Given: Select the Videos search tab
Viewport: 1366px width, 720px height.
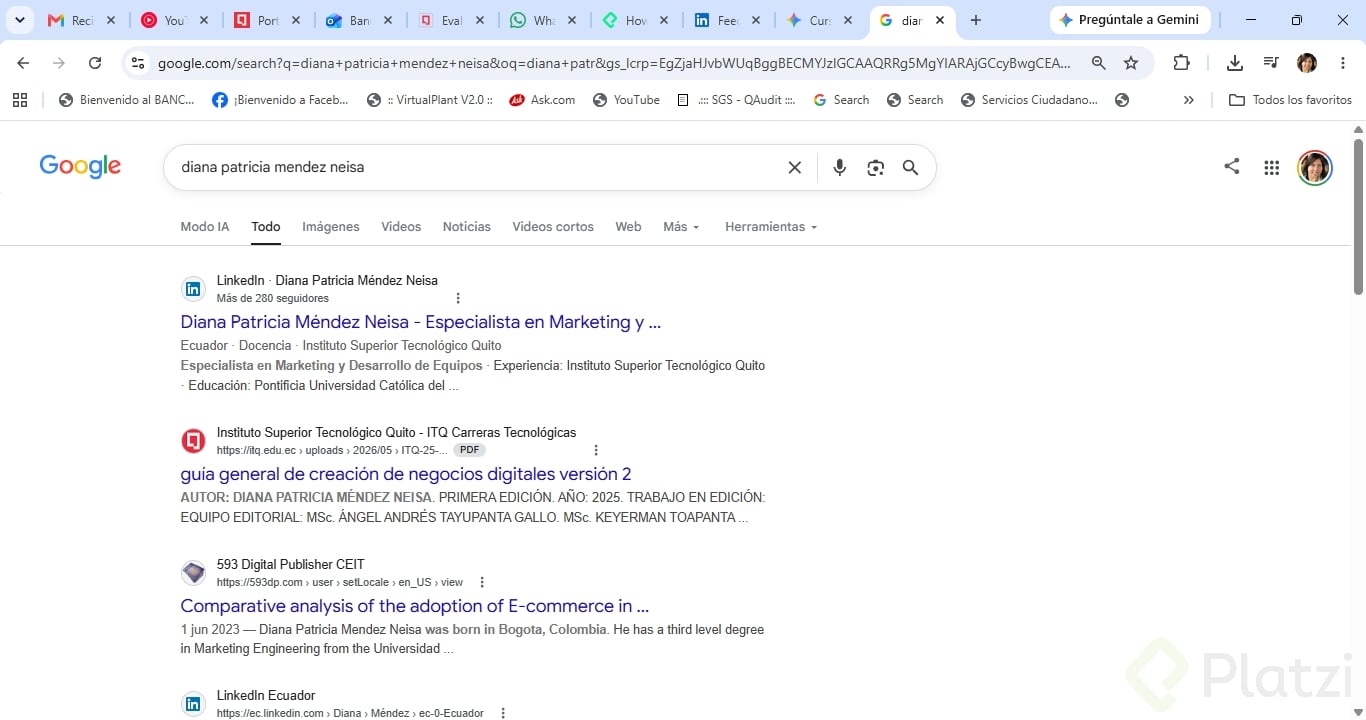Looking at the screenshot, I should (x=401, y=227).
